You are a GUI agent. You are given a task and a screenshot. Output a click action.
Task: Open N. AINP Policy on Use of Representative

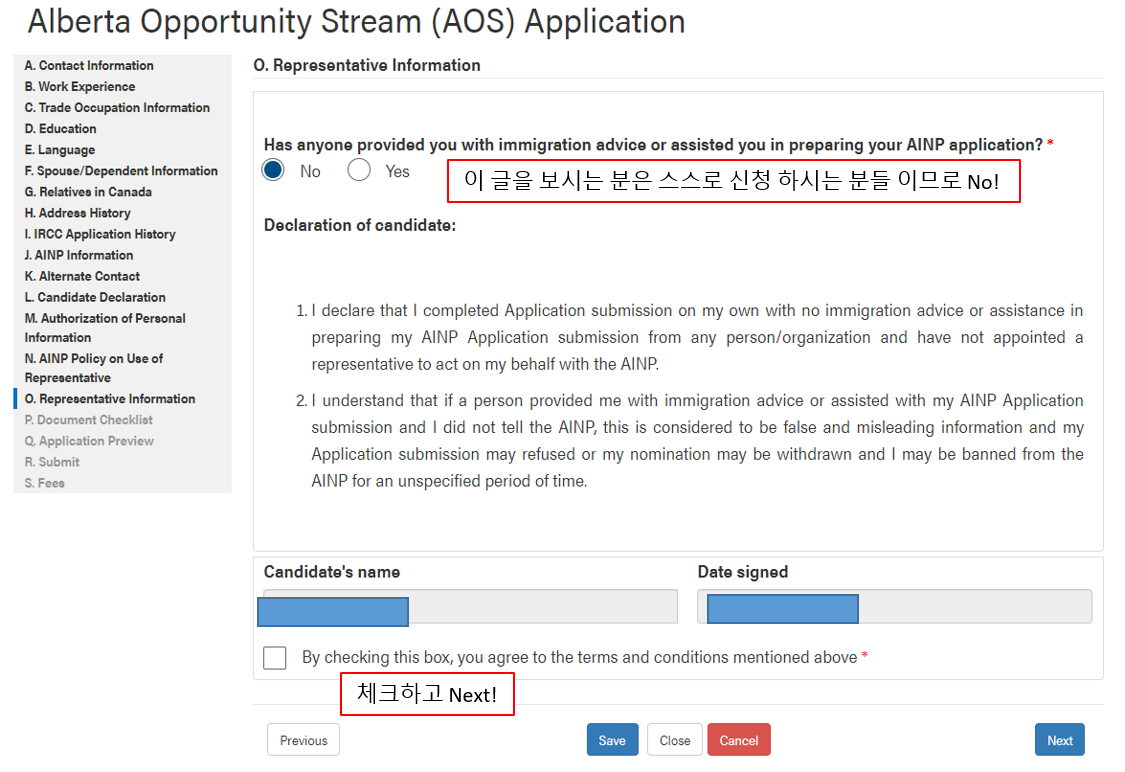[94, 368]
